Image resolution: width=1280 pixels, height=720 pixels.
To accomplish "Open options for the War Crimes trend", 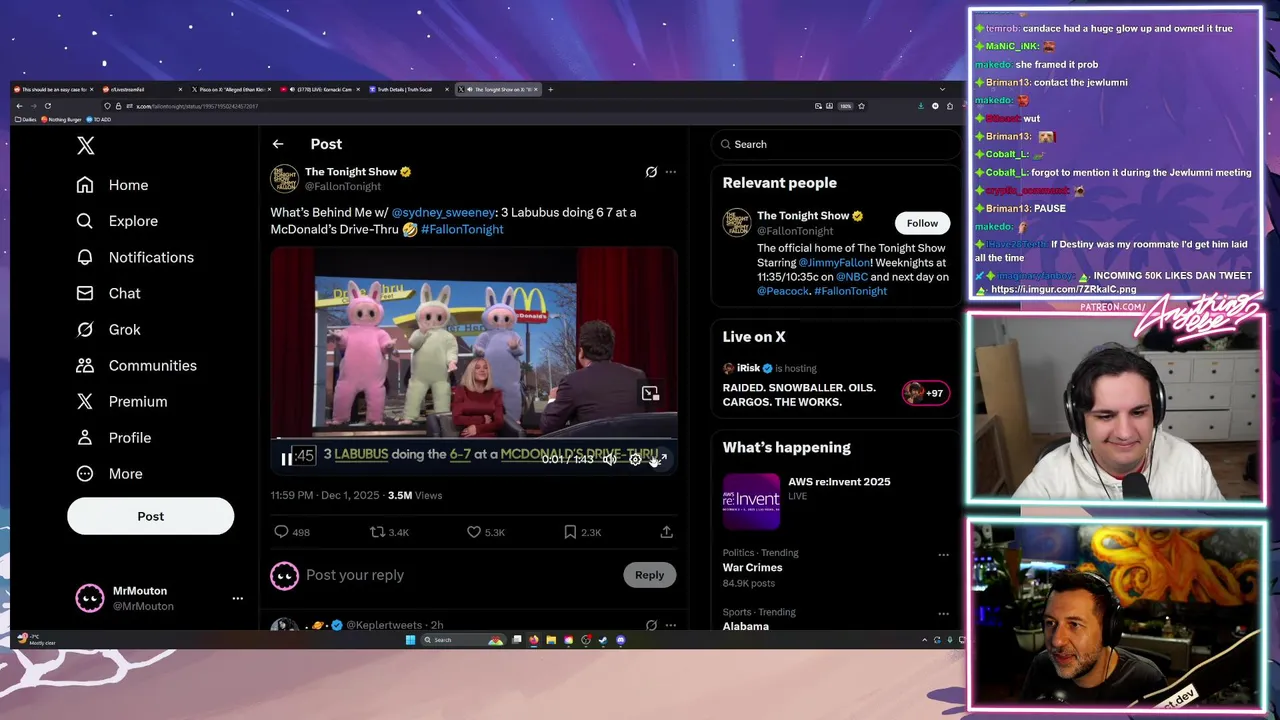I will tap(943, 554).
